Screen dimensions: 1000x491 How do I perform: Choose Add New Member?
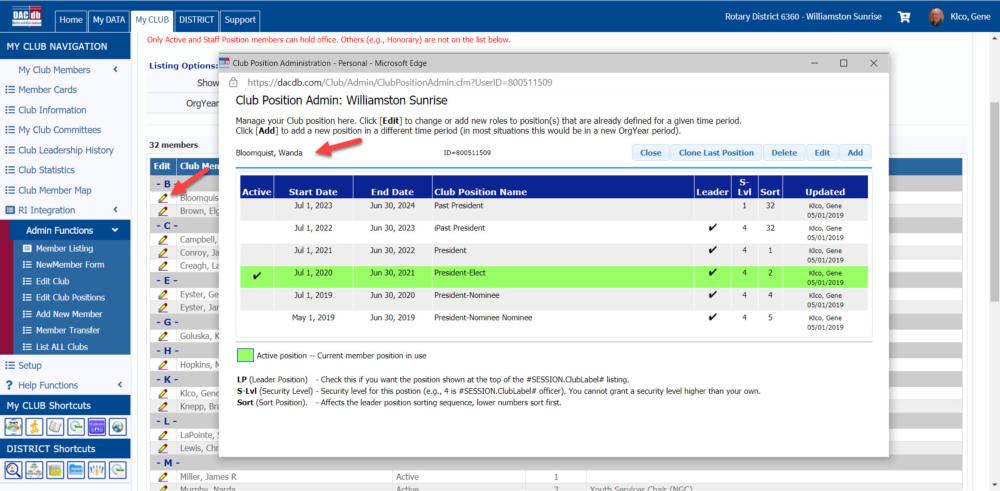(71, 314)
